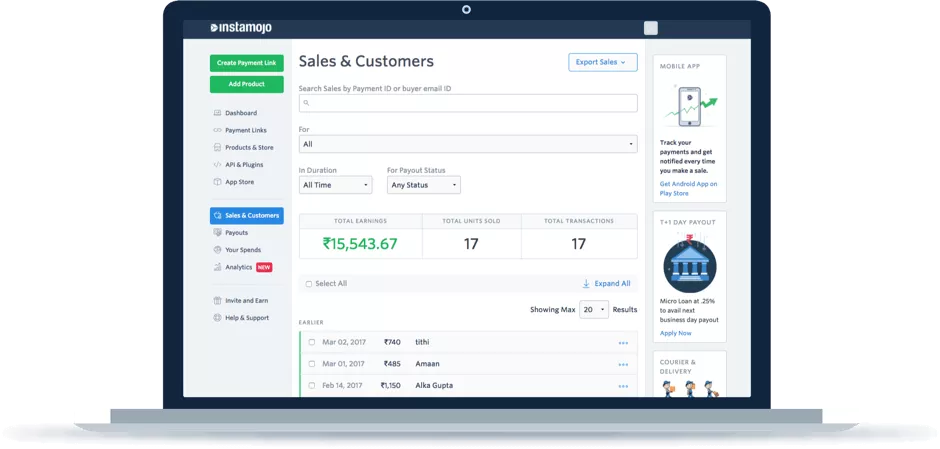Click the buyer name tithi
The height and width of the screenshot is (449, 940).
422,342
